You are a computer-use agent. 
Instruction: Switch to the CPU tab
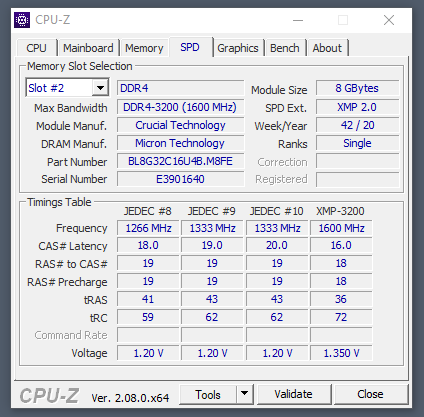tap(36, 48)
